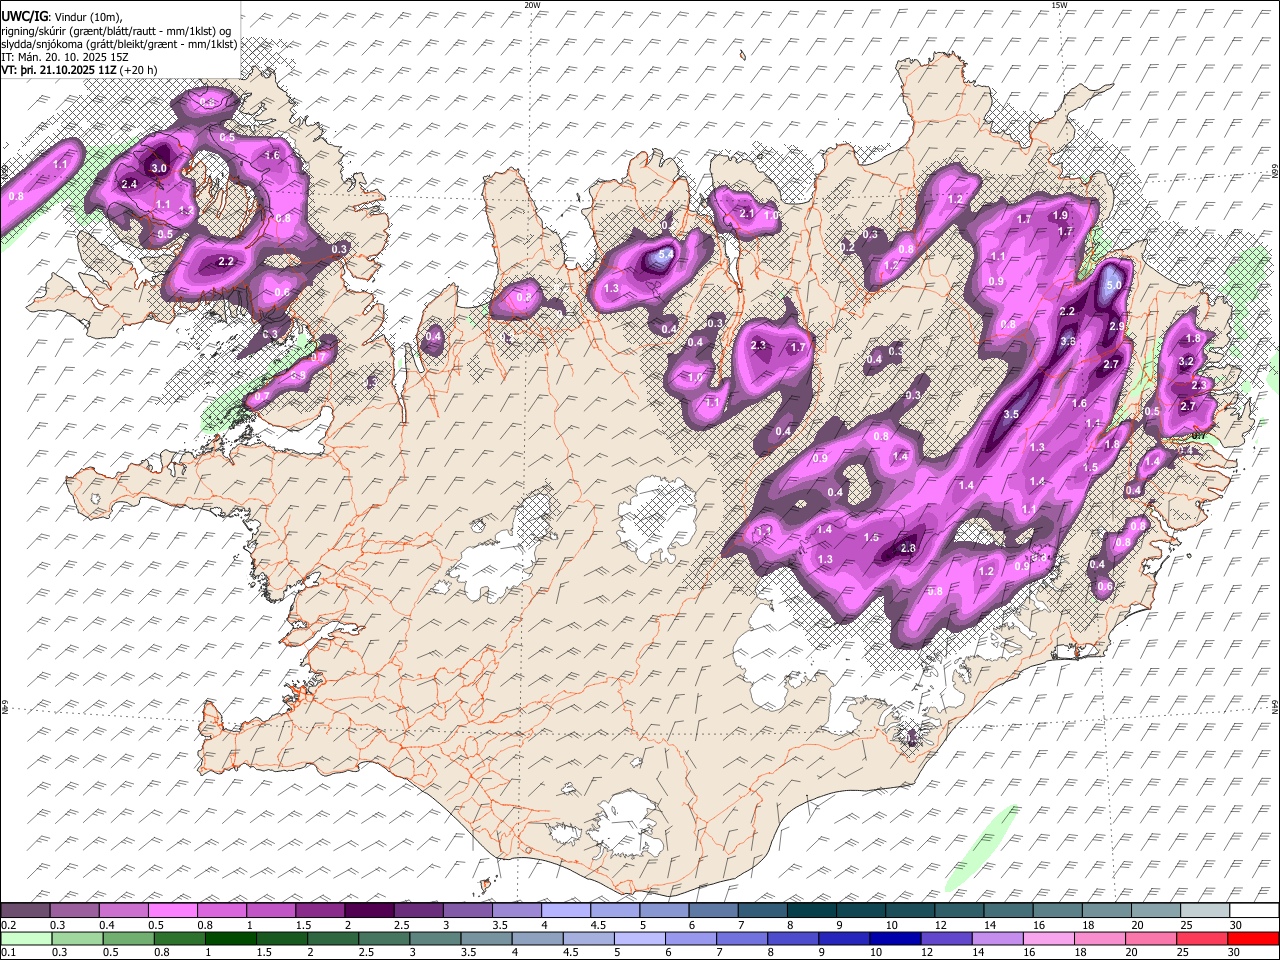The width and height of the screenshot is (1280, 960).
Task: Click the '3.5' value on the map
Action: pyautogui.click(x=1011, y=414)
